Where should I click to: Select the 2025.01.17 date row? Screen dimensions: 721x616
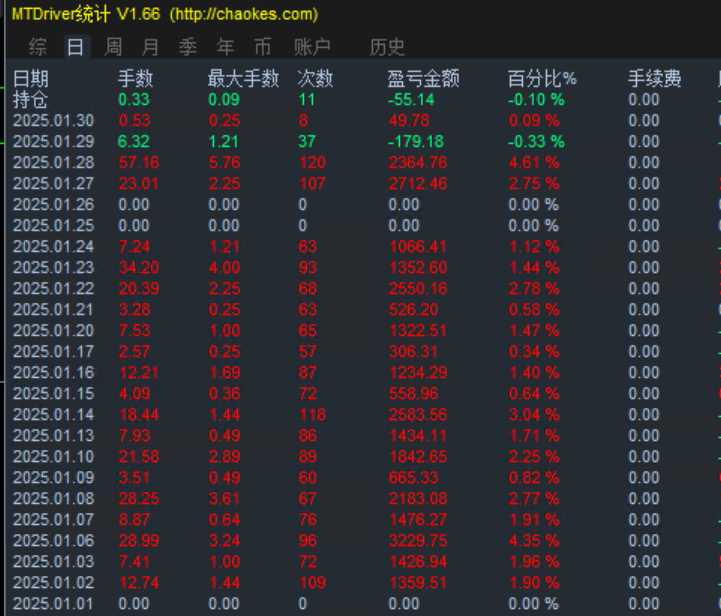click(x=53, y=352)
